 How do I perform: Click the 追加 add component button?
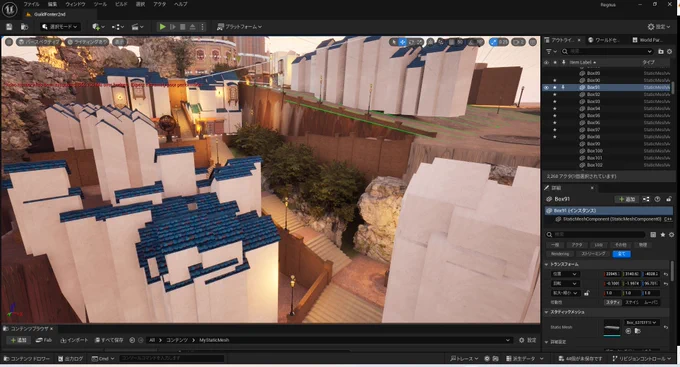(x=627, y=199)
